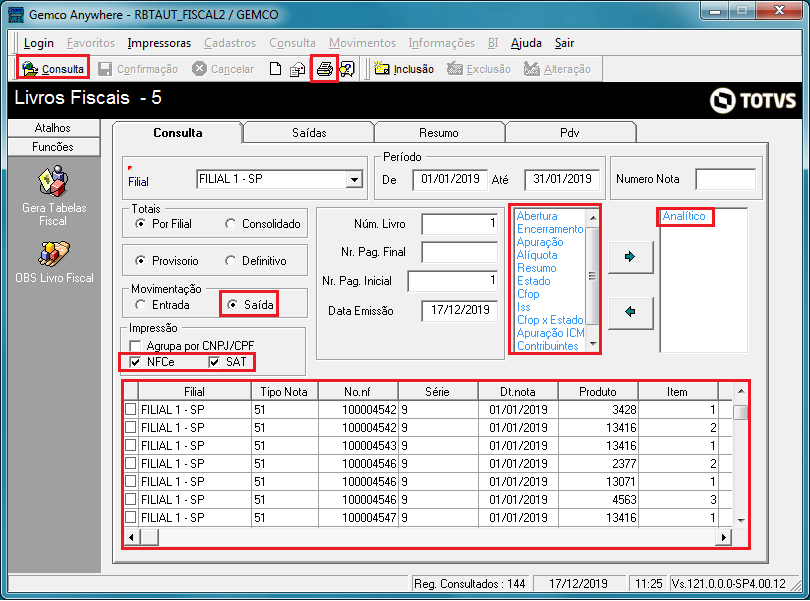Select Abertura in the report list
Viewport: 810px width, 601px height.
(x=537, y=216)
